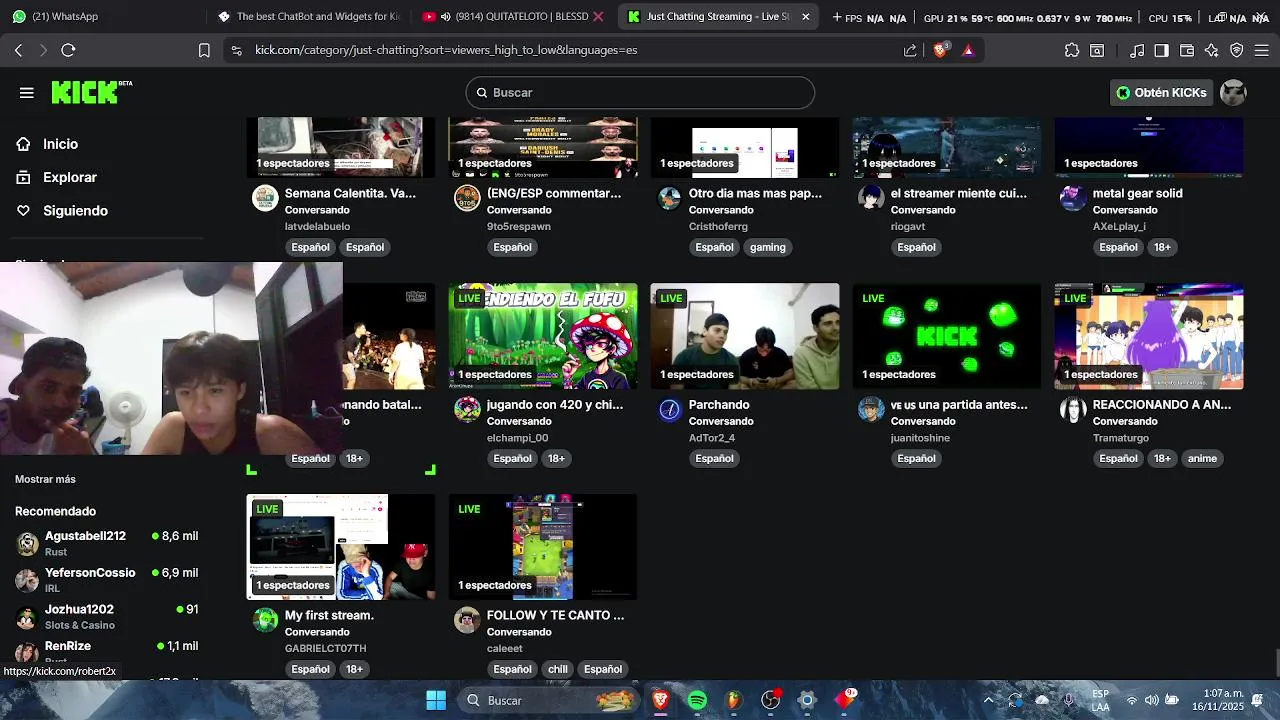Open Brave Wallet icon

pyautogui.click(x=1187, y=50)
